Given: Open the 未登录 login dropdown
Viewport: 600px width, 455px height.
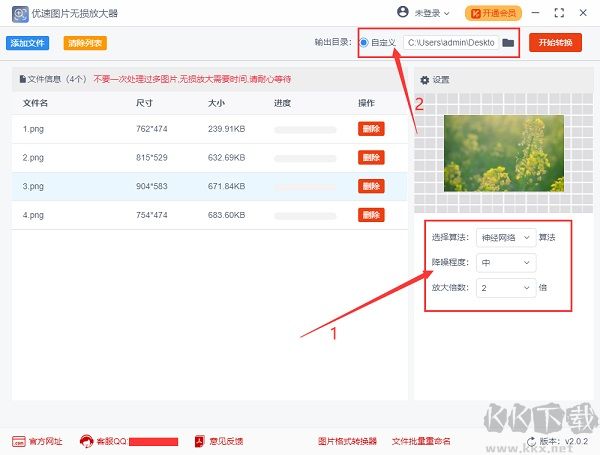Looking at the screenshot, I should [432, 13].
